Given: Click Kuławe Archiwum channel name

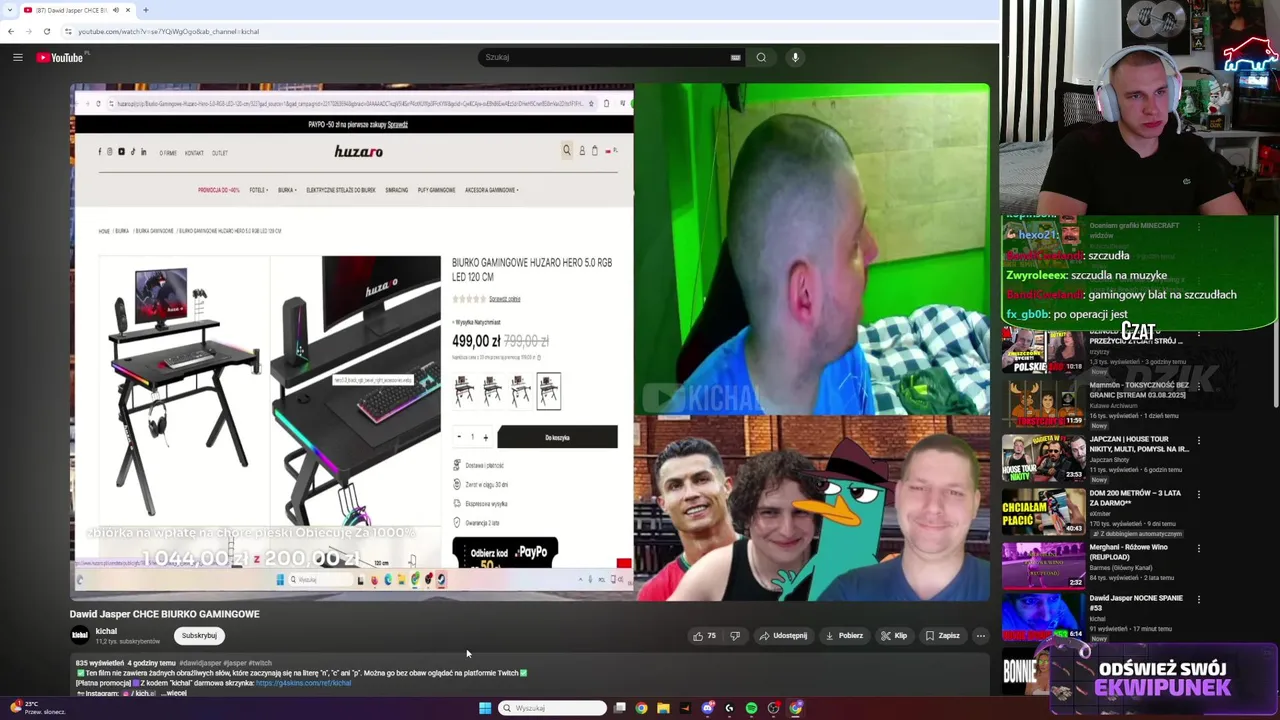Looking at the screenshot, I should coord(1112,406).
